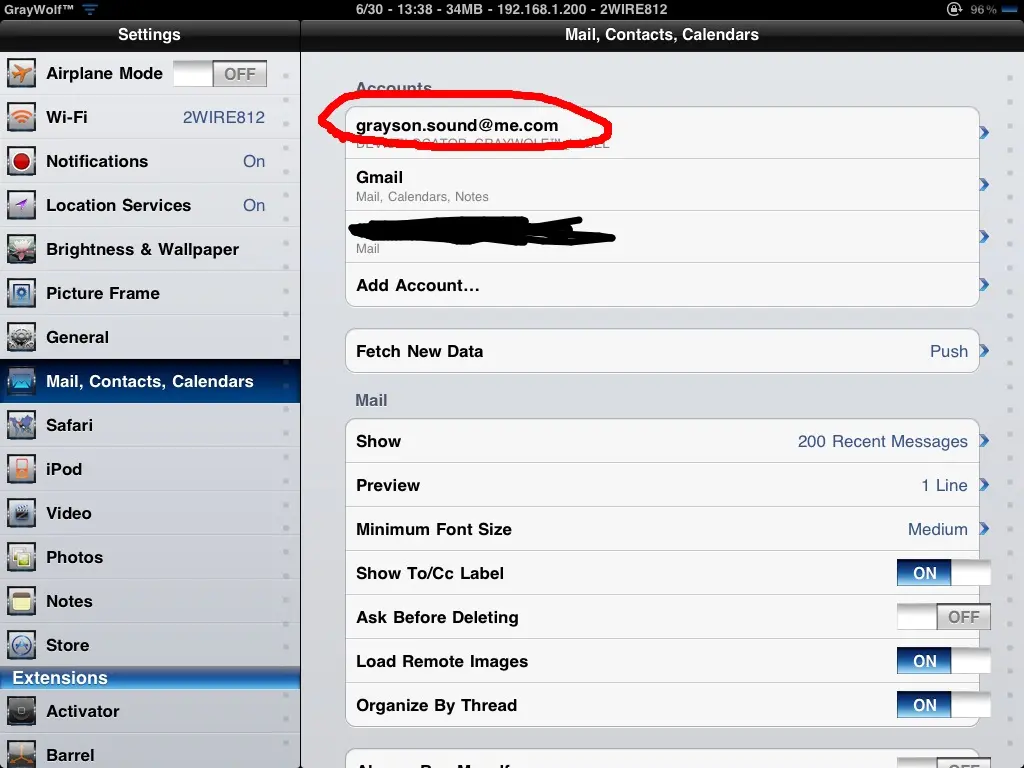Toggle Load Remote Images off
The height and width of the screenshot is (768, 1024).
[943, 661]
